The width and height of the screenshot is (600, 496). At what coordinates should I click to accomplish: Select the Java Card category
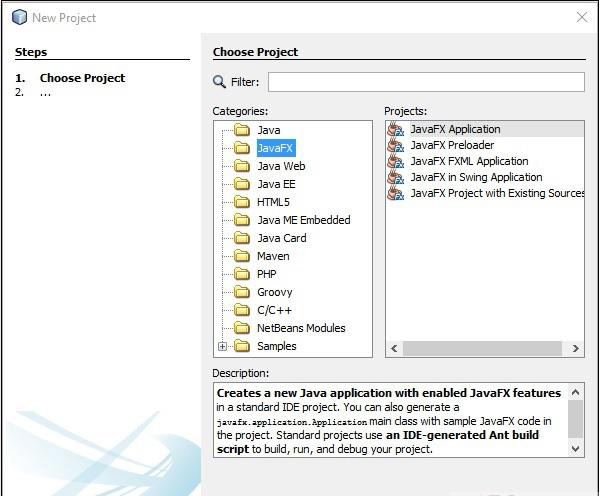[282, 238]
